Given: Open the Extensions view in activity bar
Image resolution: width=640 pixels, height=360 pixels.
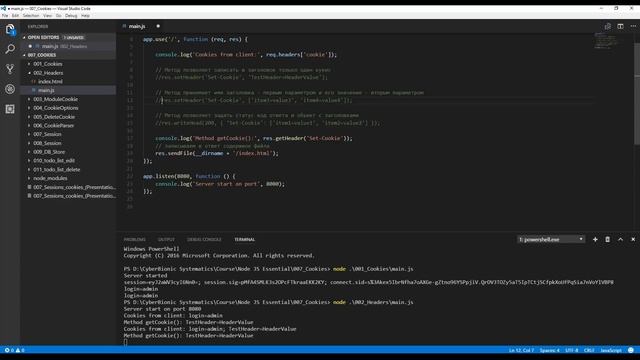Looking at the screenshot, I should tap(10, 109).
